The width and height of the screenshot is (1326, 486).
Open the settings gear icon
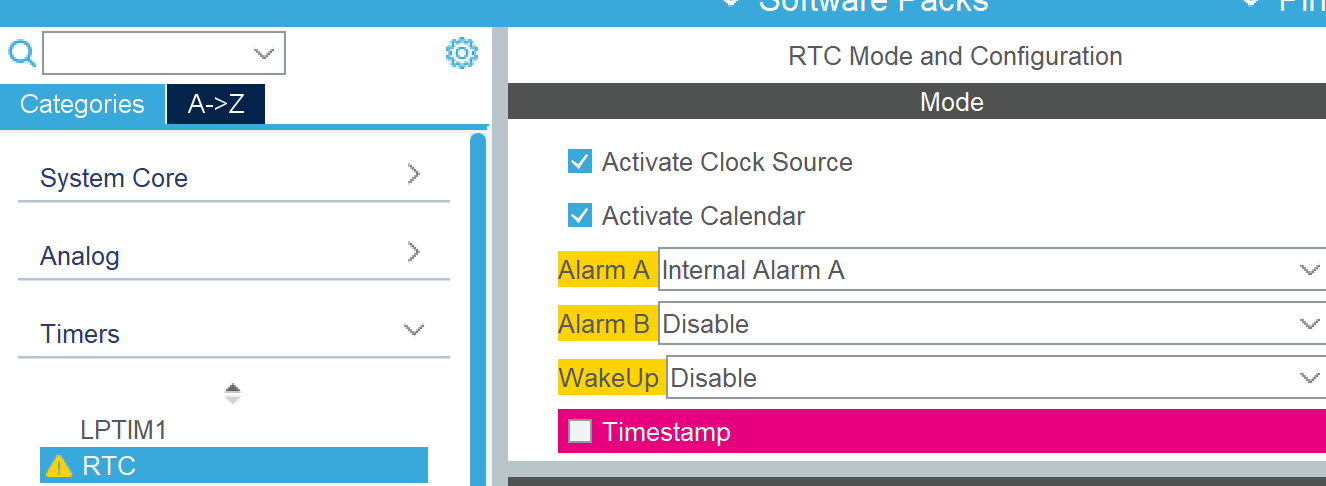coord(461,53)
